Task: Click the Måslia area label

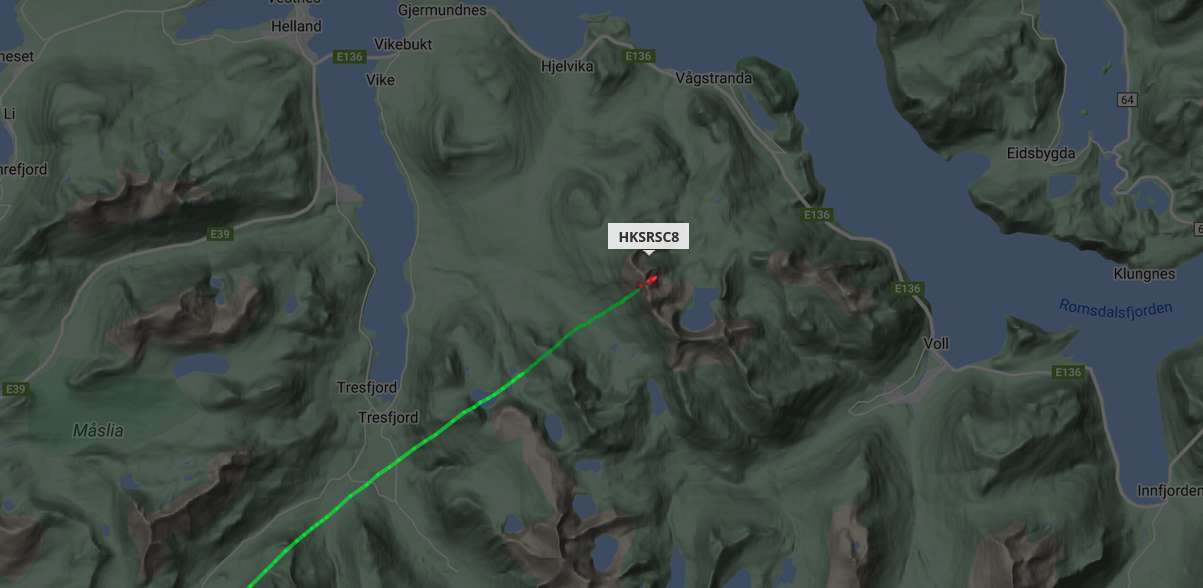Action: click(98, 430)
